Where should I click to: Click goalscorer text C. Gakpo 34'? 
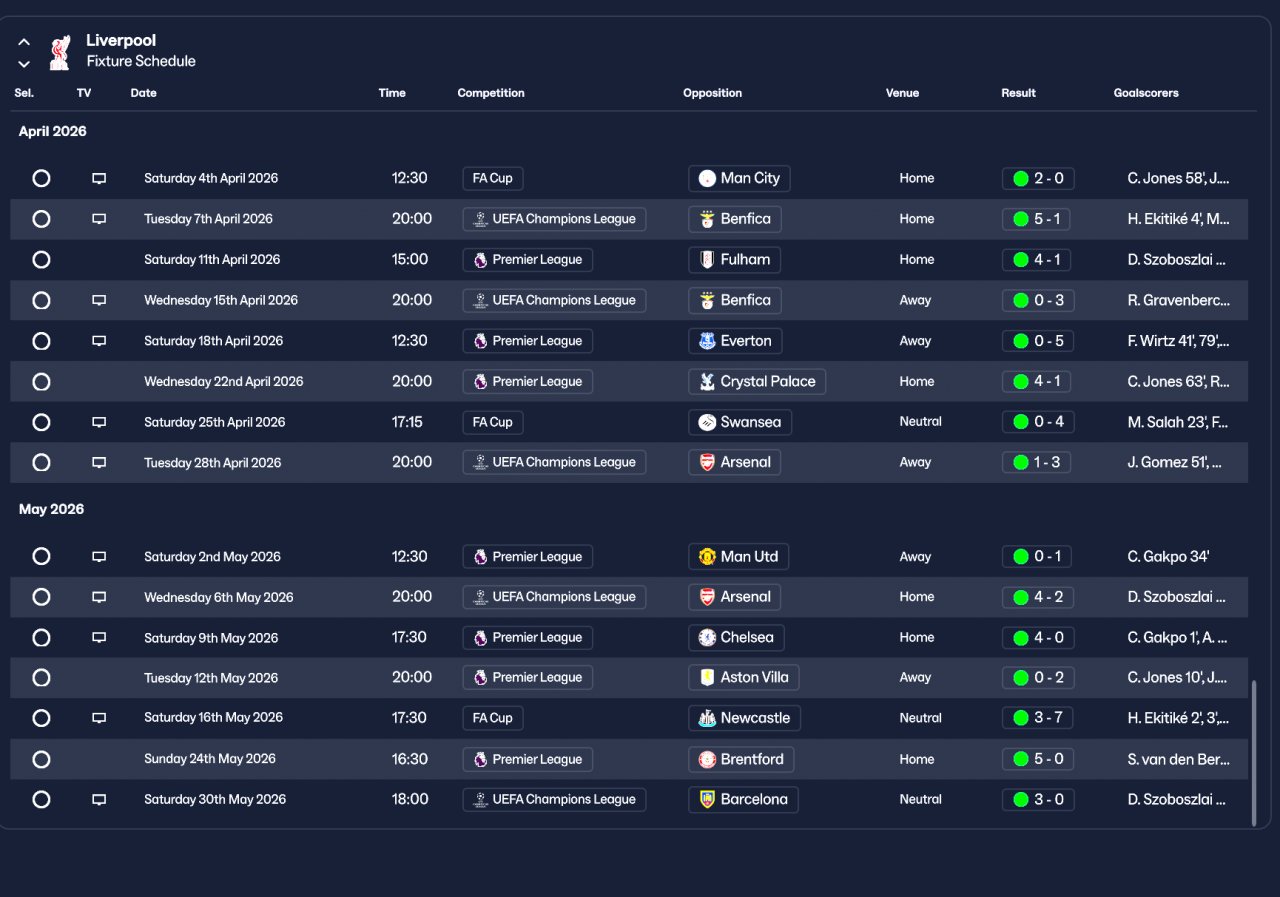(1168, 557)
